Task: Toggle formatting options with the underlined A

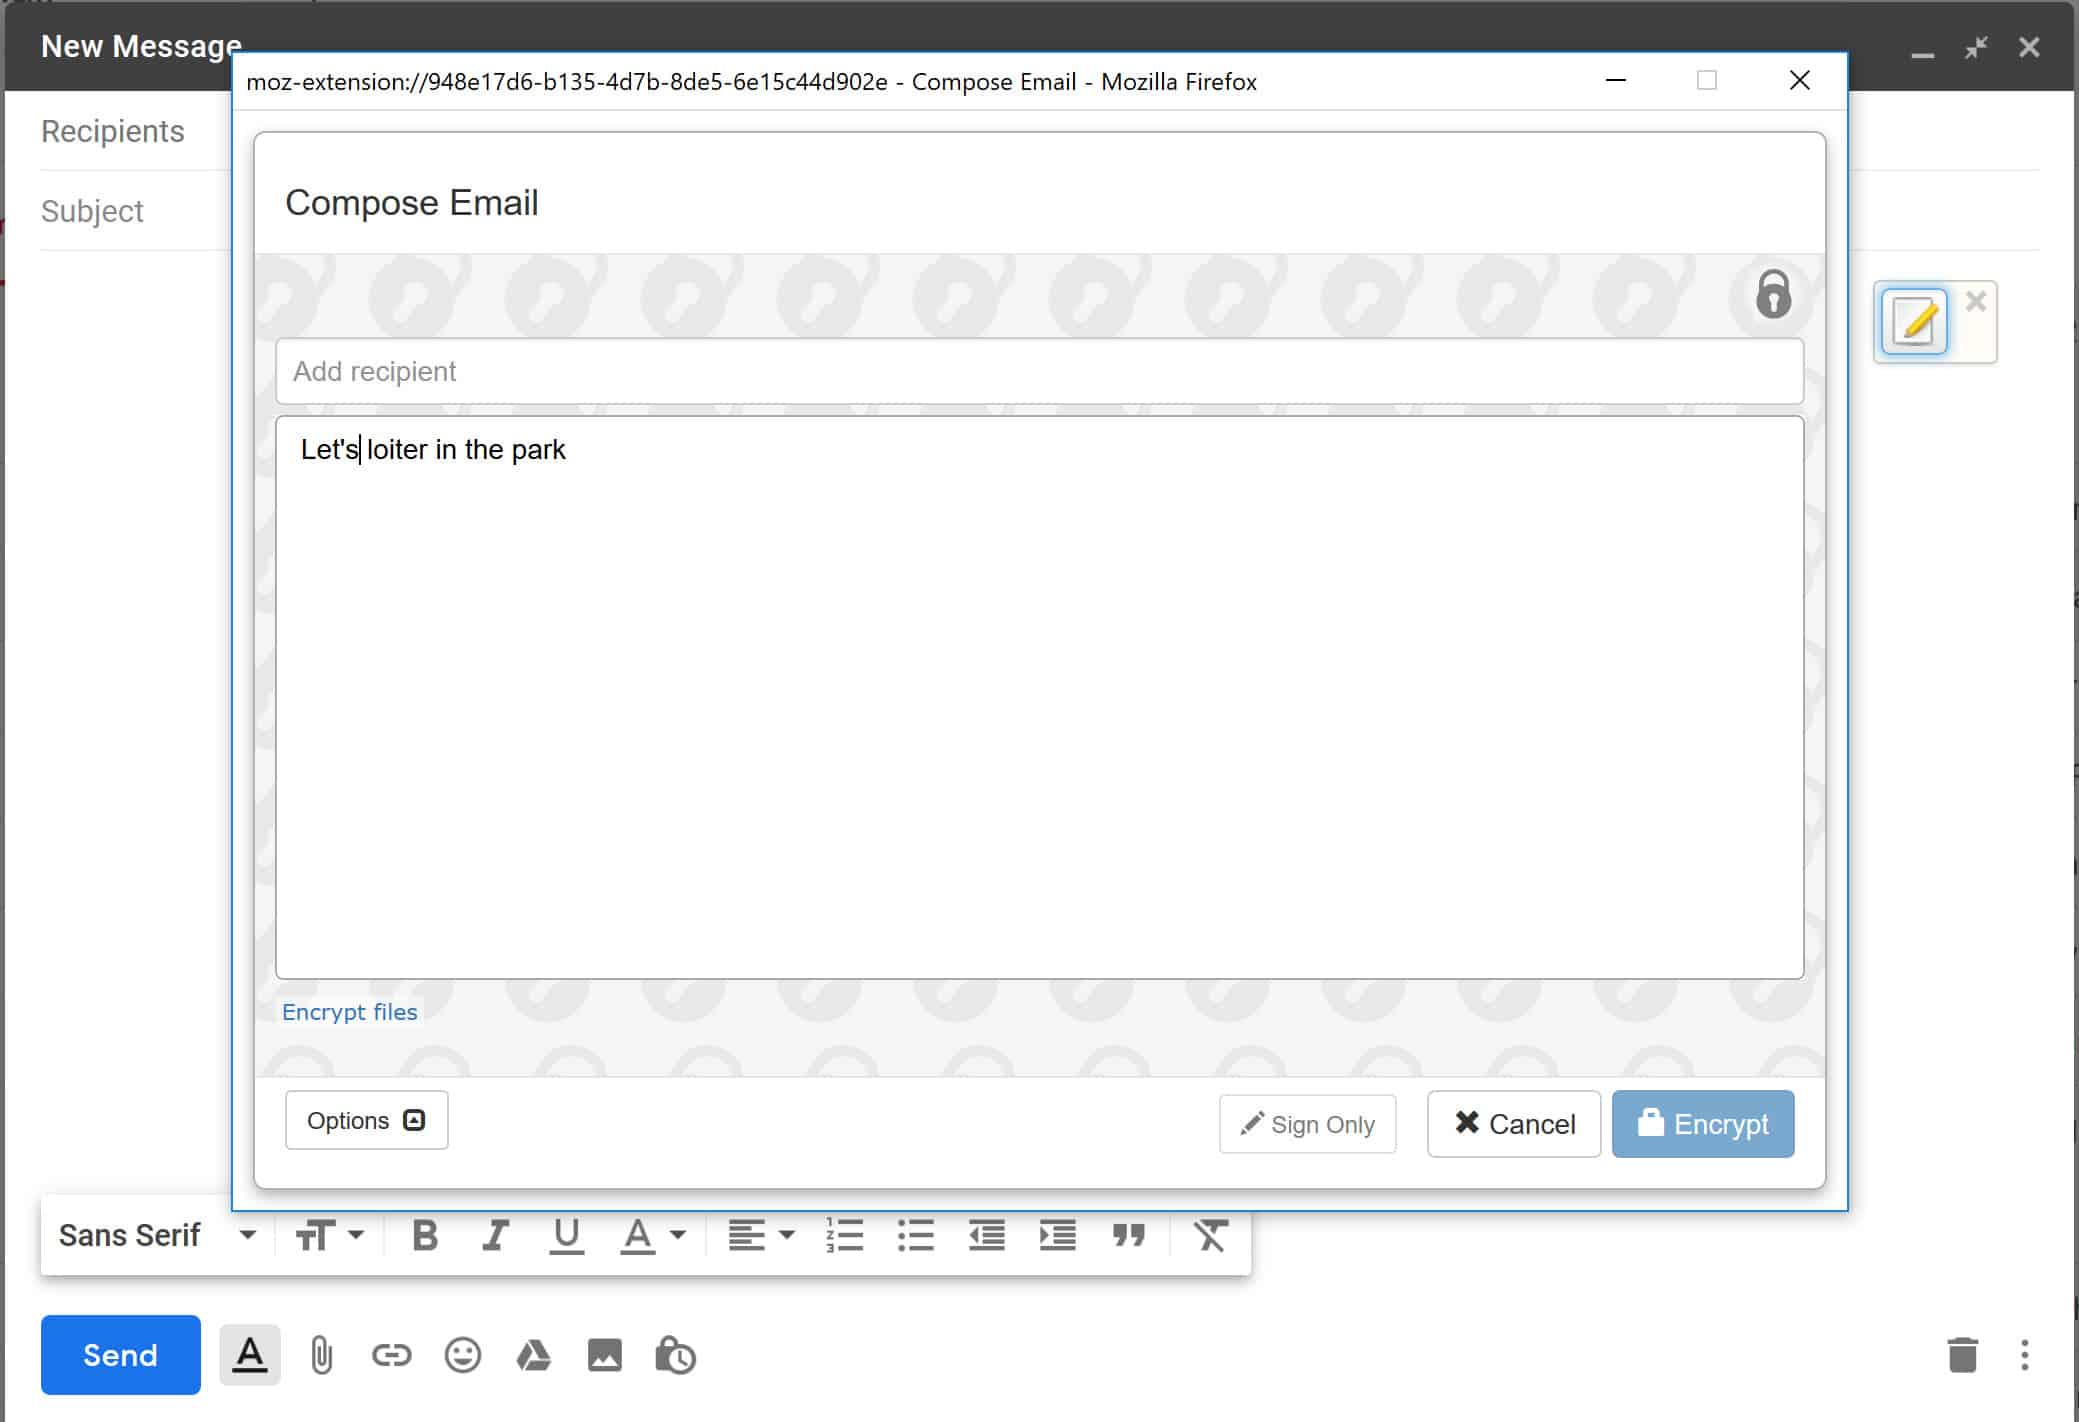Action: [x=250, y=1355]
